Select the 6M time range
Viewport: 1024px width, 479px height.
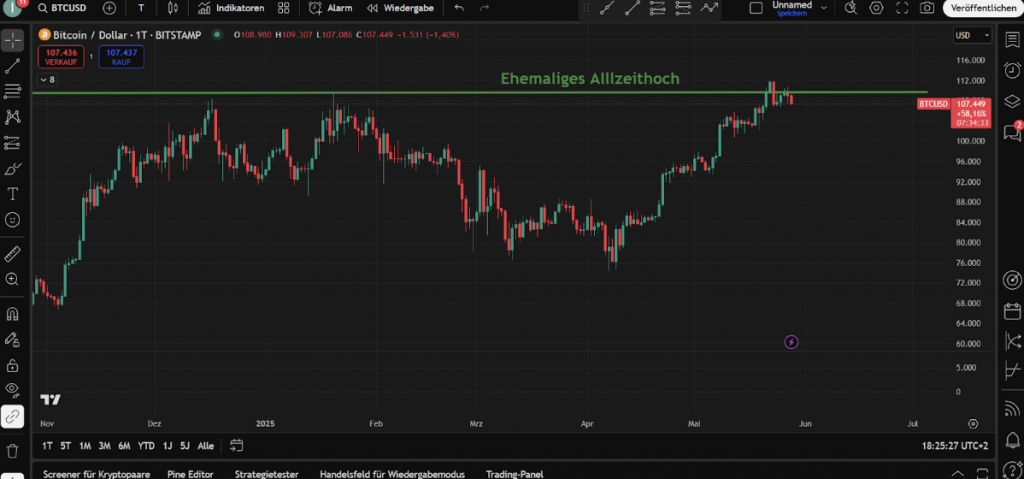(124, 446)
